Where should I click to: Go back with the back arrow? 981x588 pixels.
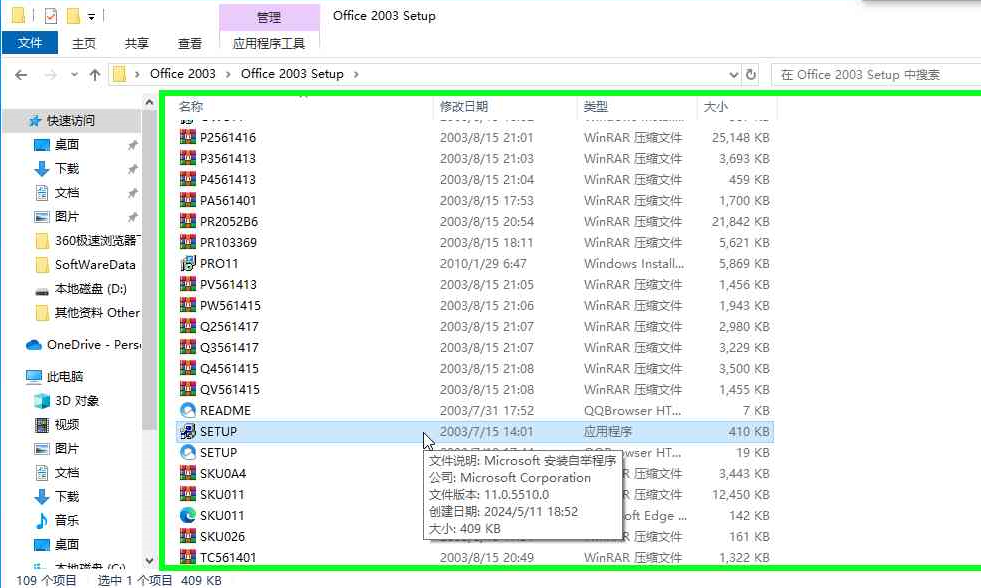(21, 75)
